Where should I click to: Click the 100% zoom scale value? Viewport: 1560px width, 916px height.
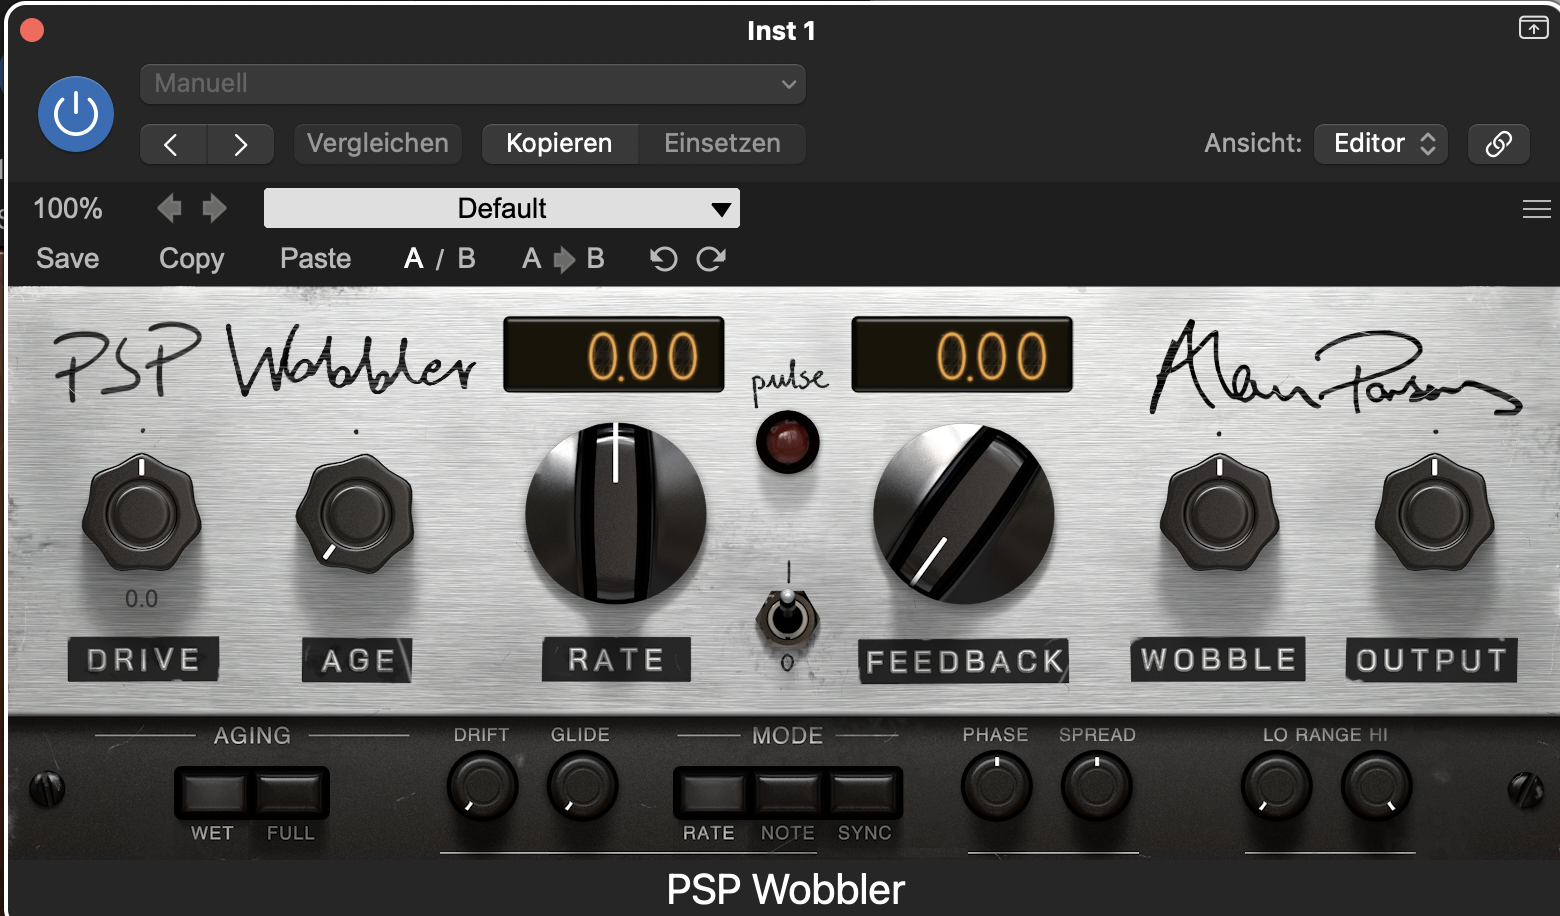[x=68, y=208]
